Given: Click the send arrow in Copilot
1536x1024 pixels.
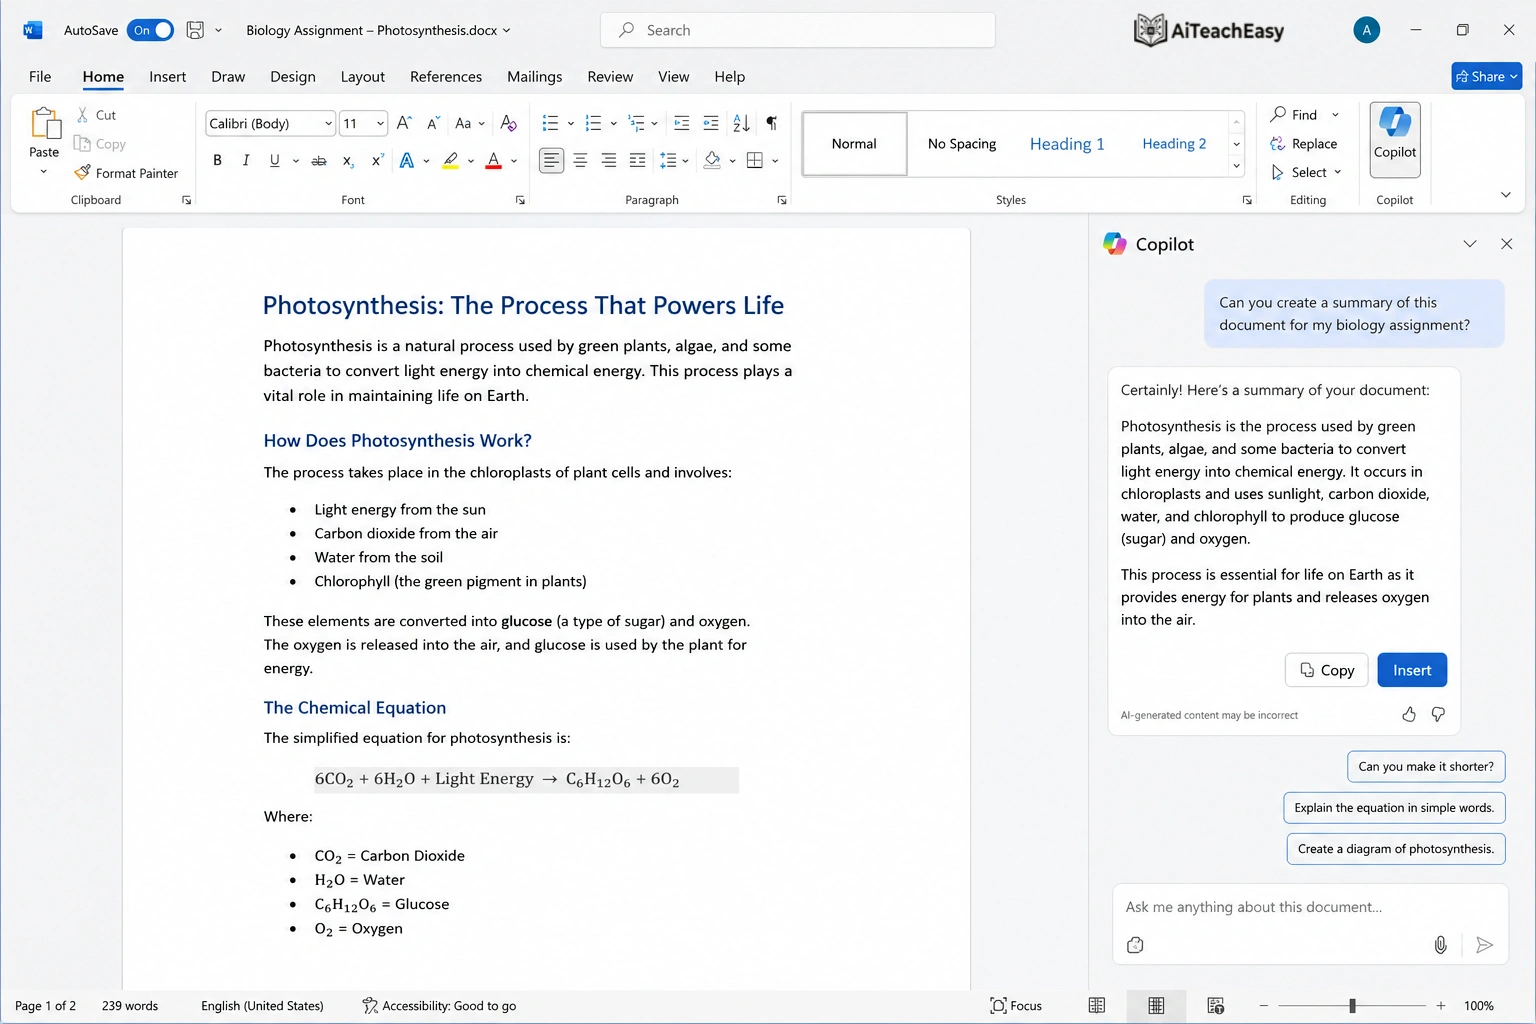Looking at the screenshot, I should pyautogui.click(x=1484, y=945).
